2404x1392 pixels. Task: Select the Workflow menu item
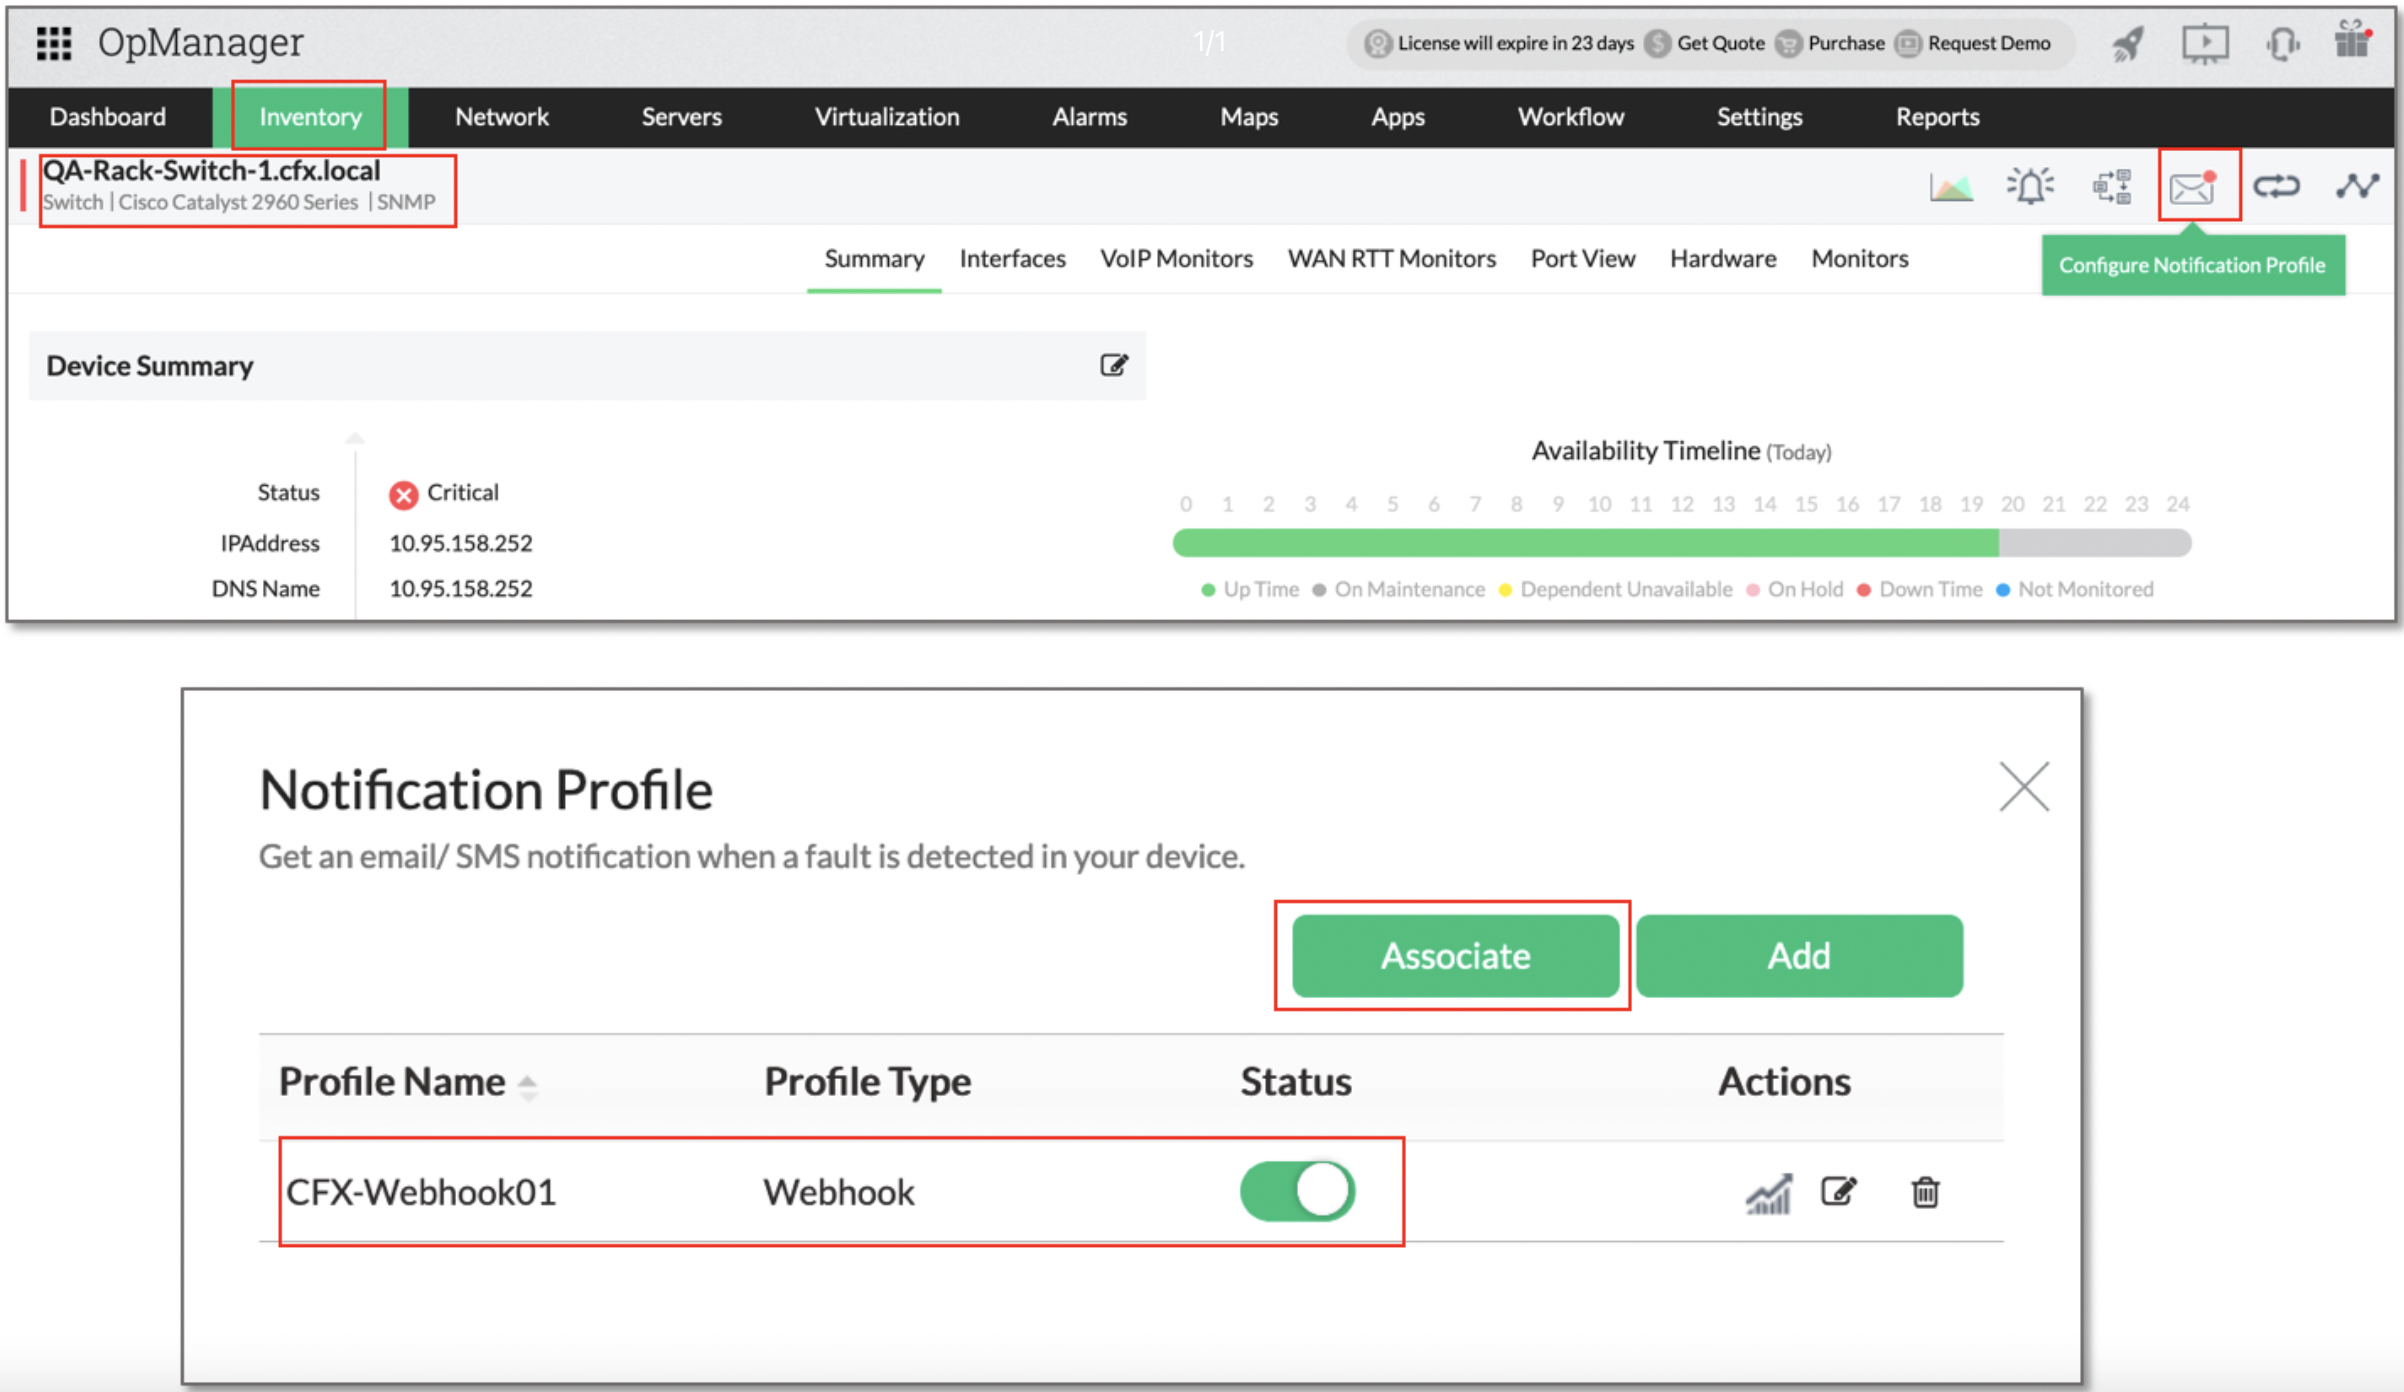(1570, 116)
